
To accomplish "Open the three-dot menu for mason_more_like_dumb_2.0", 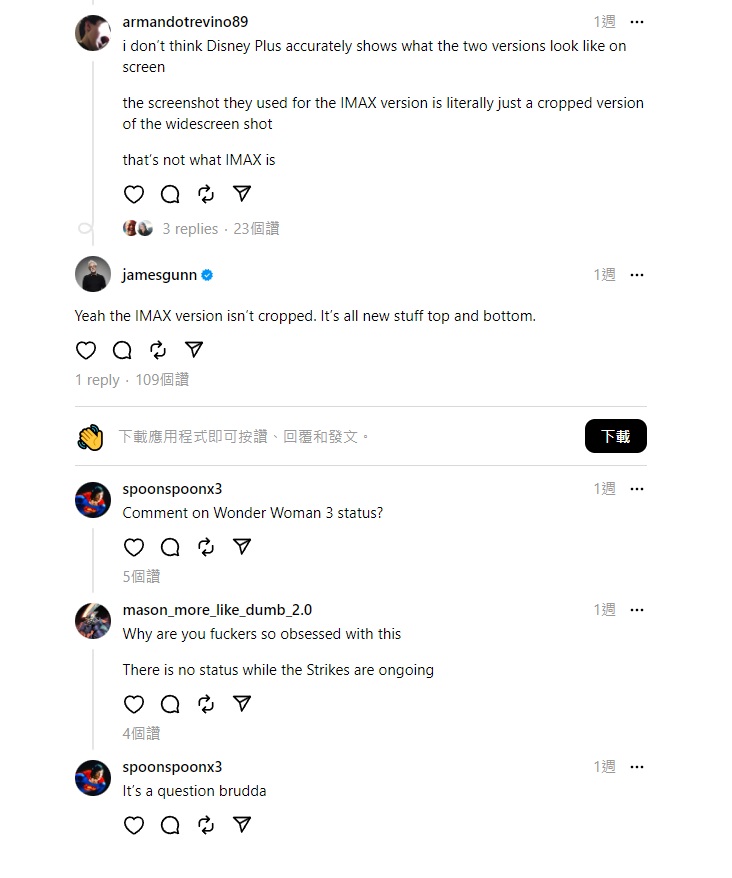I will pos(637,610).
